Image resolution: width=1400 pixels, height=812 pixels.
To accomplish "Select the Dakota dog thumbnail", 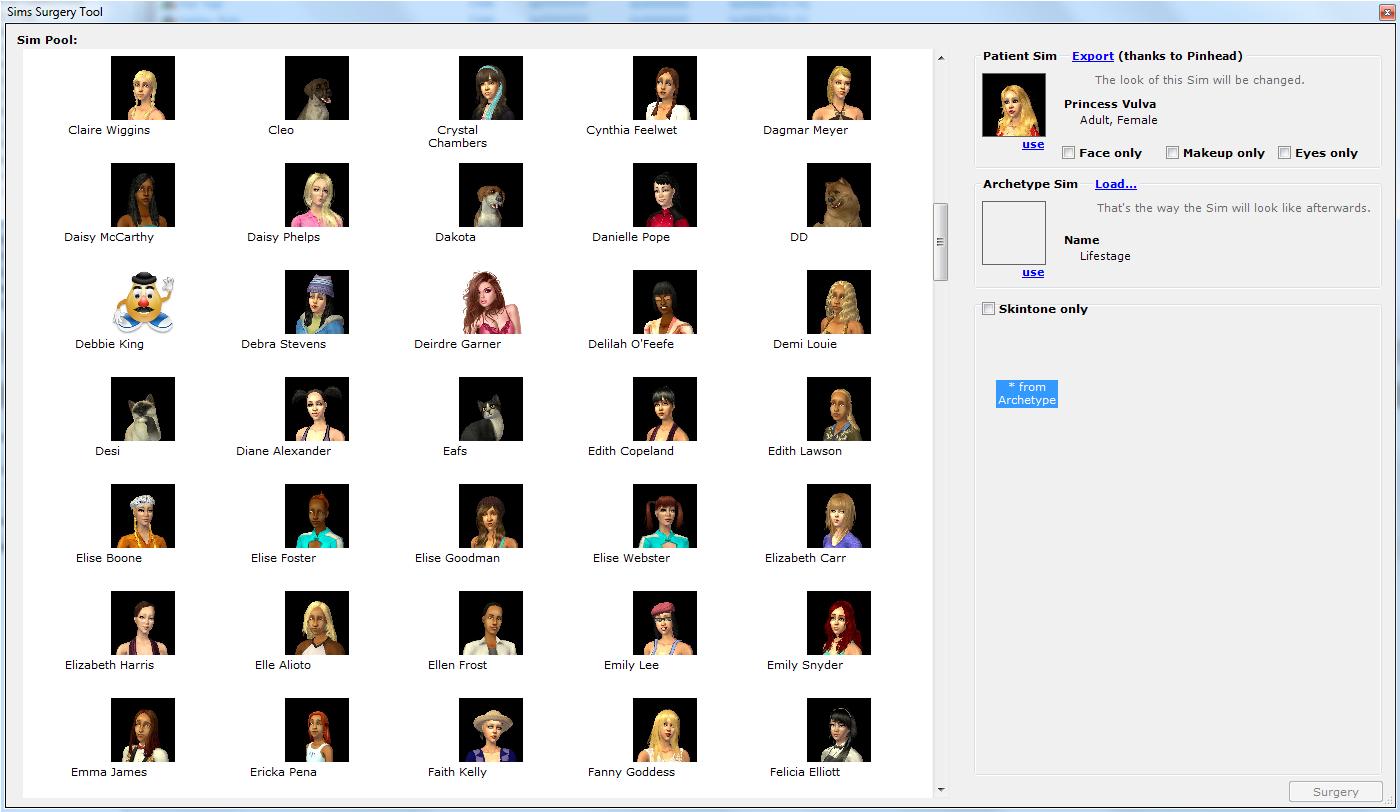I will click(x=490, y=194).
